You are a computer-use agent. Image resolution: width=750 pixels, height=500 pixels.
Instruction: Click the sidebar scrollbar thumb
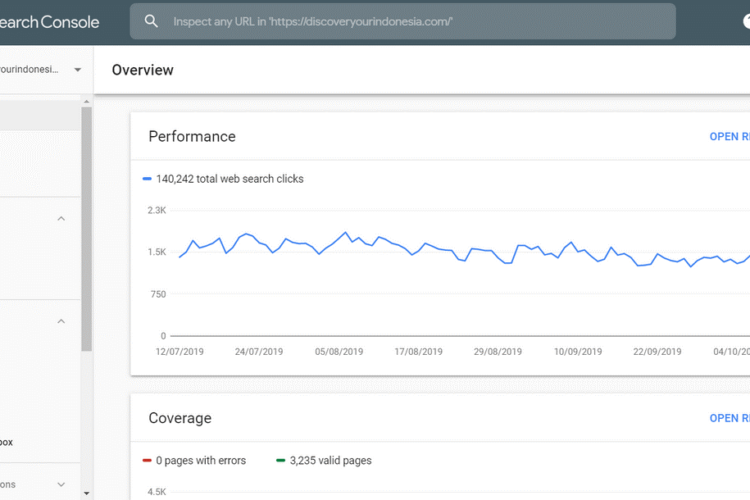coord(87,229)
